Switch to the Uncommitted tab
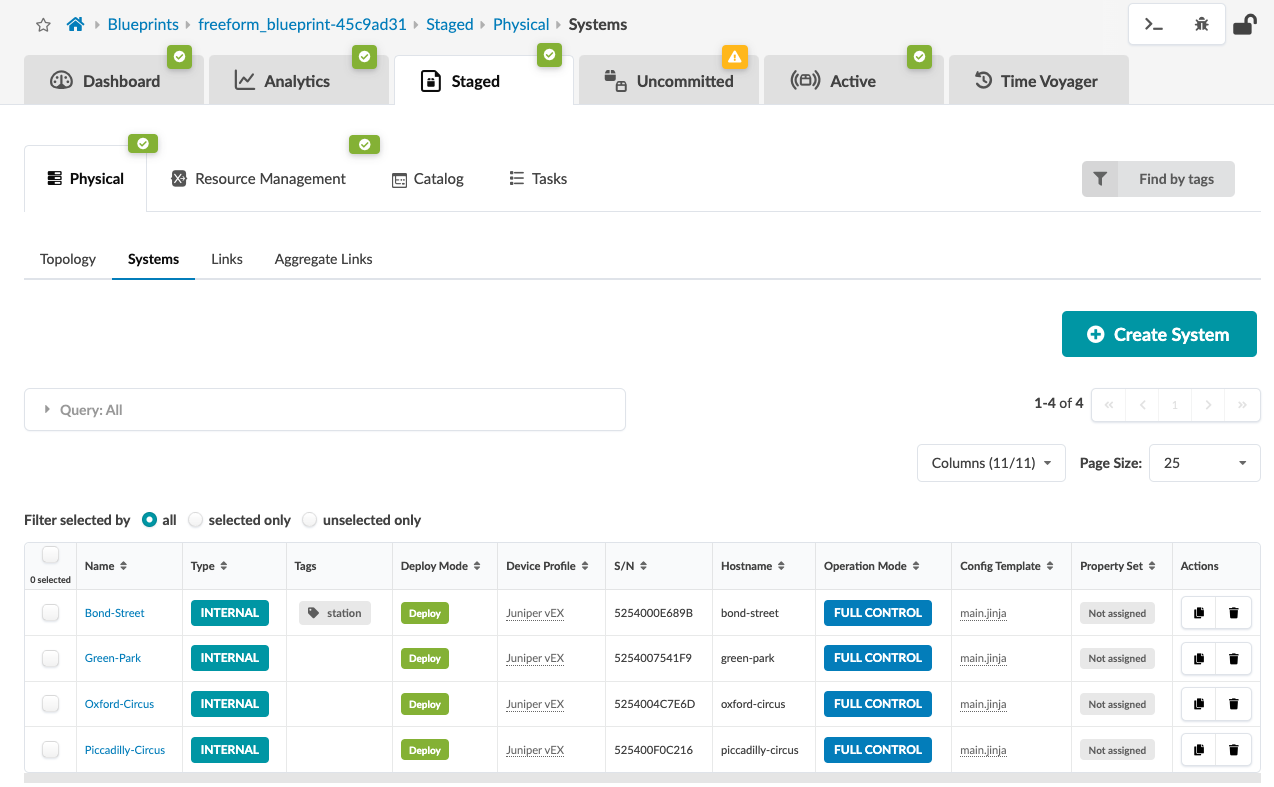Screen dimensions: 1274x787 pos(670,81)
